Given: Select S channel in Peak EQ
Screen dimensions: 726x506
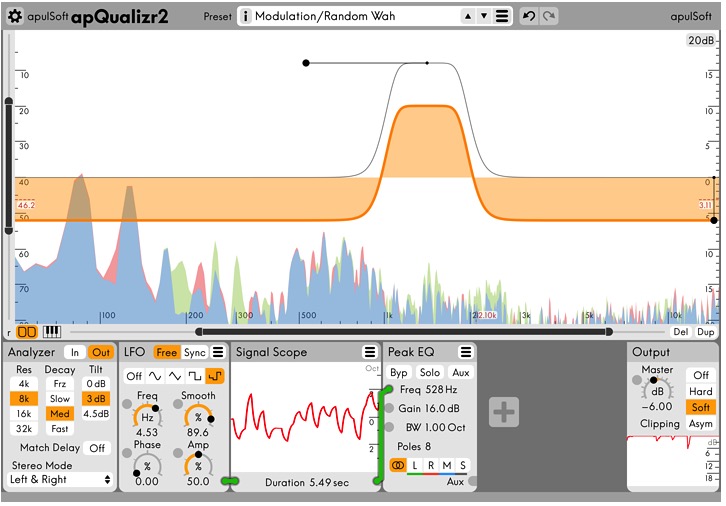Looking at the screenshot, I should 463,465.
